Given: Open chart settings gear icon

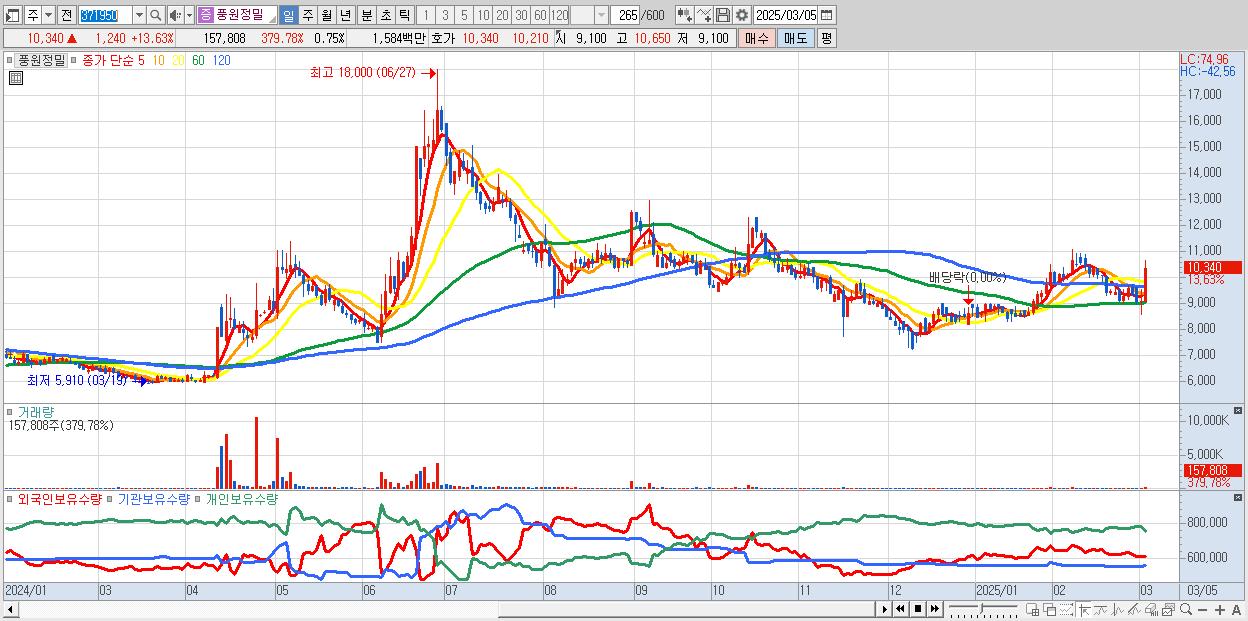Looking at the screenshot, I should [x=741, y=15].
